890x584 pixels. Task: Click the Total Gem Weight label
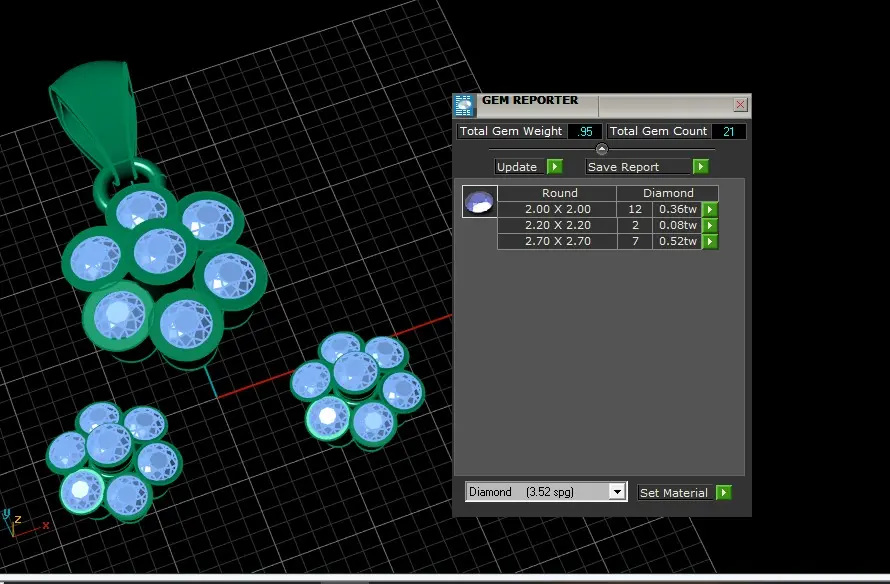tap(511, 131)
